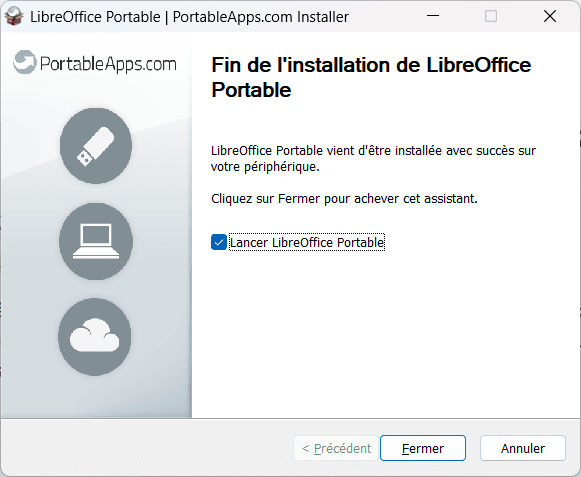
Task: Click empty white area below the checkbox
Action: click(385, 334)
